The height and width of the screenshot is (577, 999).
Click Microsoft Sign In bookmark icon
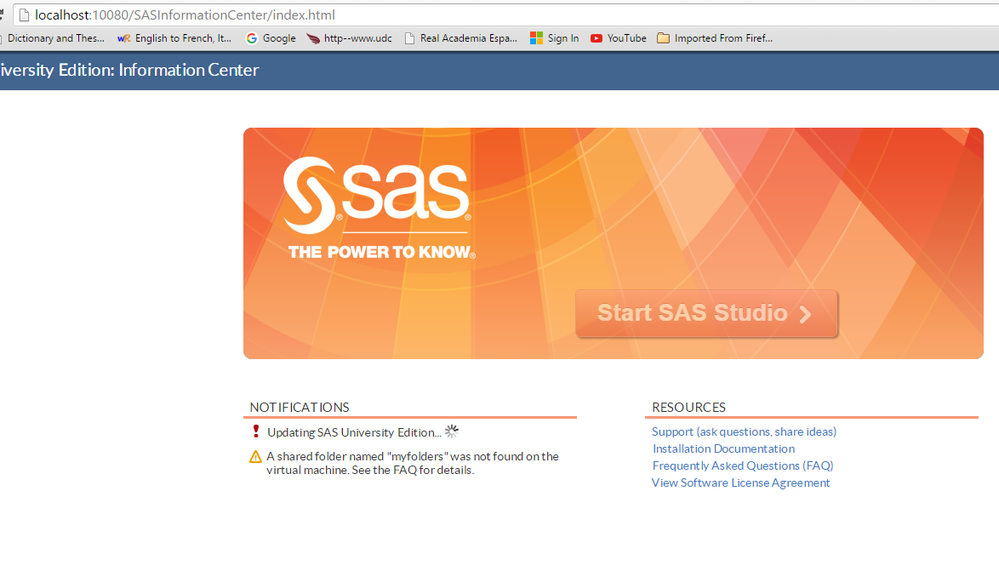[x=536, y=38]
